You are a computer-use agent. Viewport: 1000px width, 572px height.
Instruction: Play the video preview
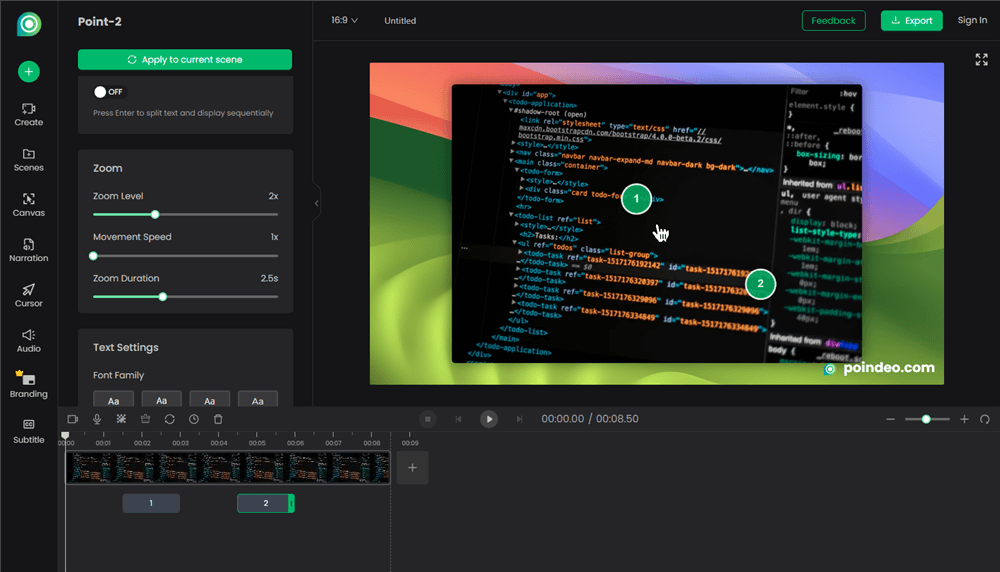click(488, 419)
